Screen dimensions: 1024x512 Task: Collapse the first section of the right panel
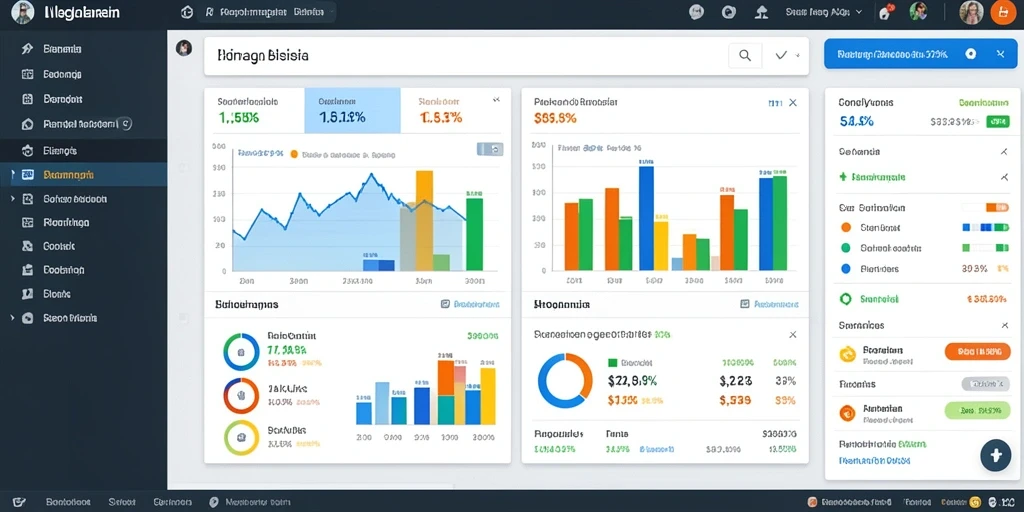coord(1004,152)
